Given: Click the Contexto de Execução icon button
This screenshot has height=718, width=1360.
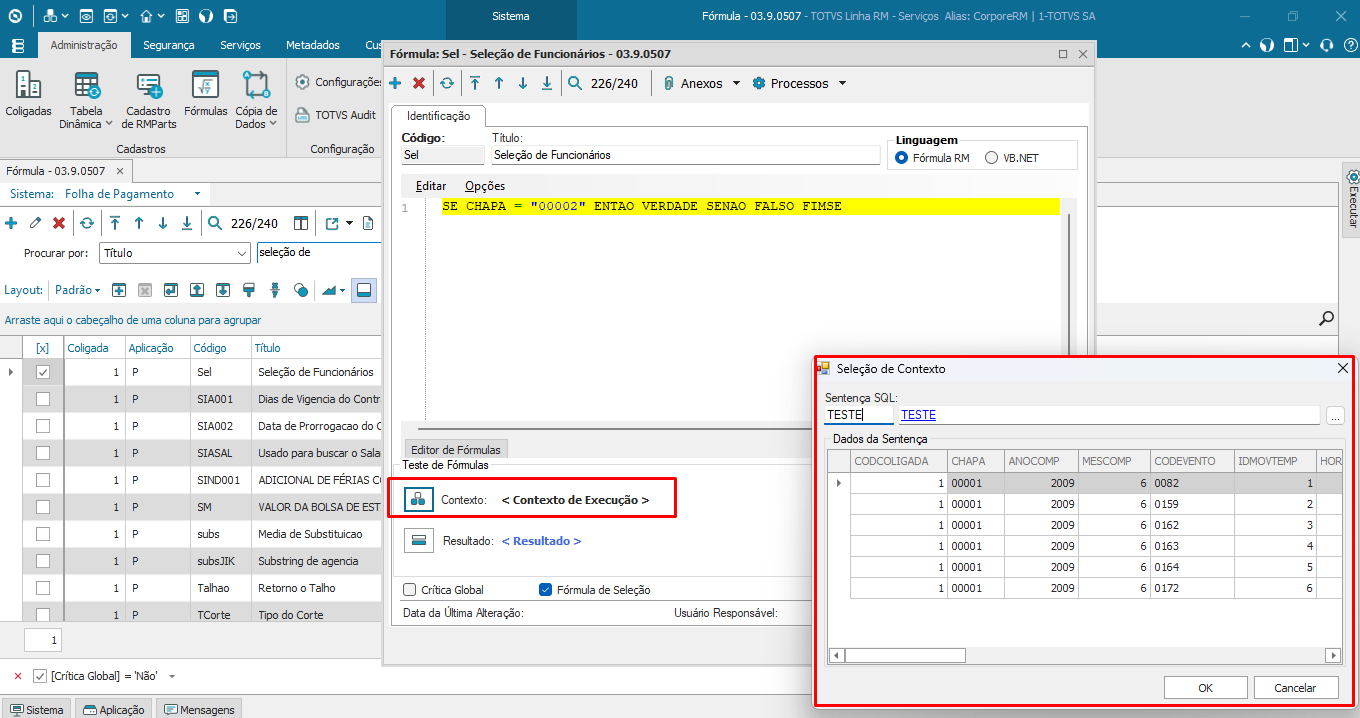Looking at the screenshot, I should (419, 499).
